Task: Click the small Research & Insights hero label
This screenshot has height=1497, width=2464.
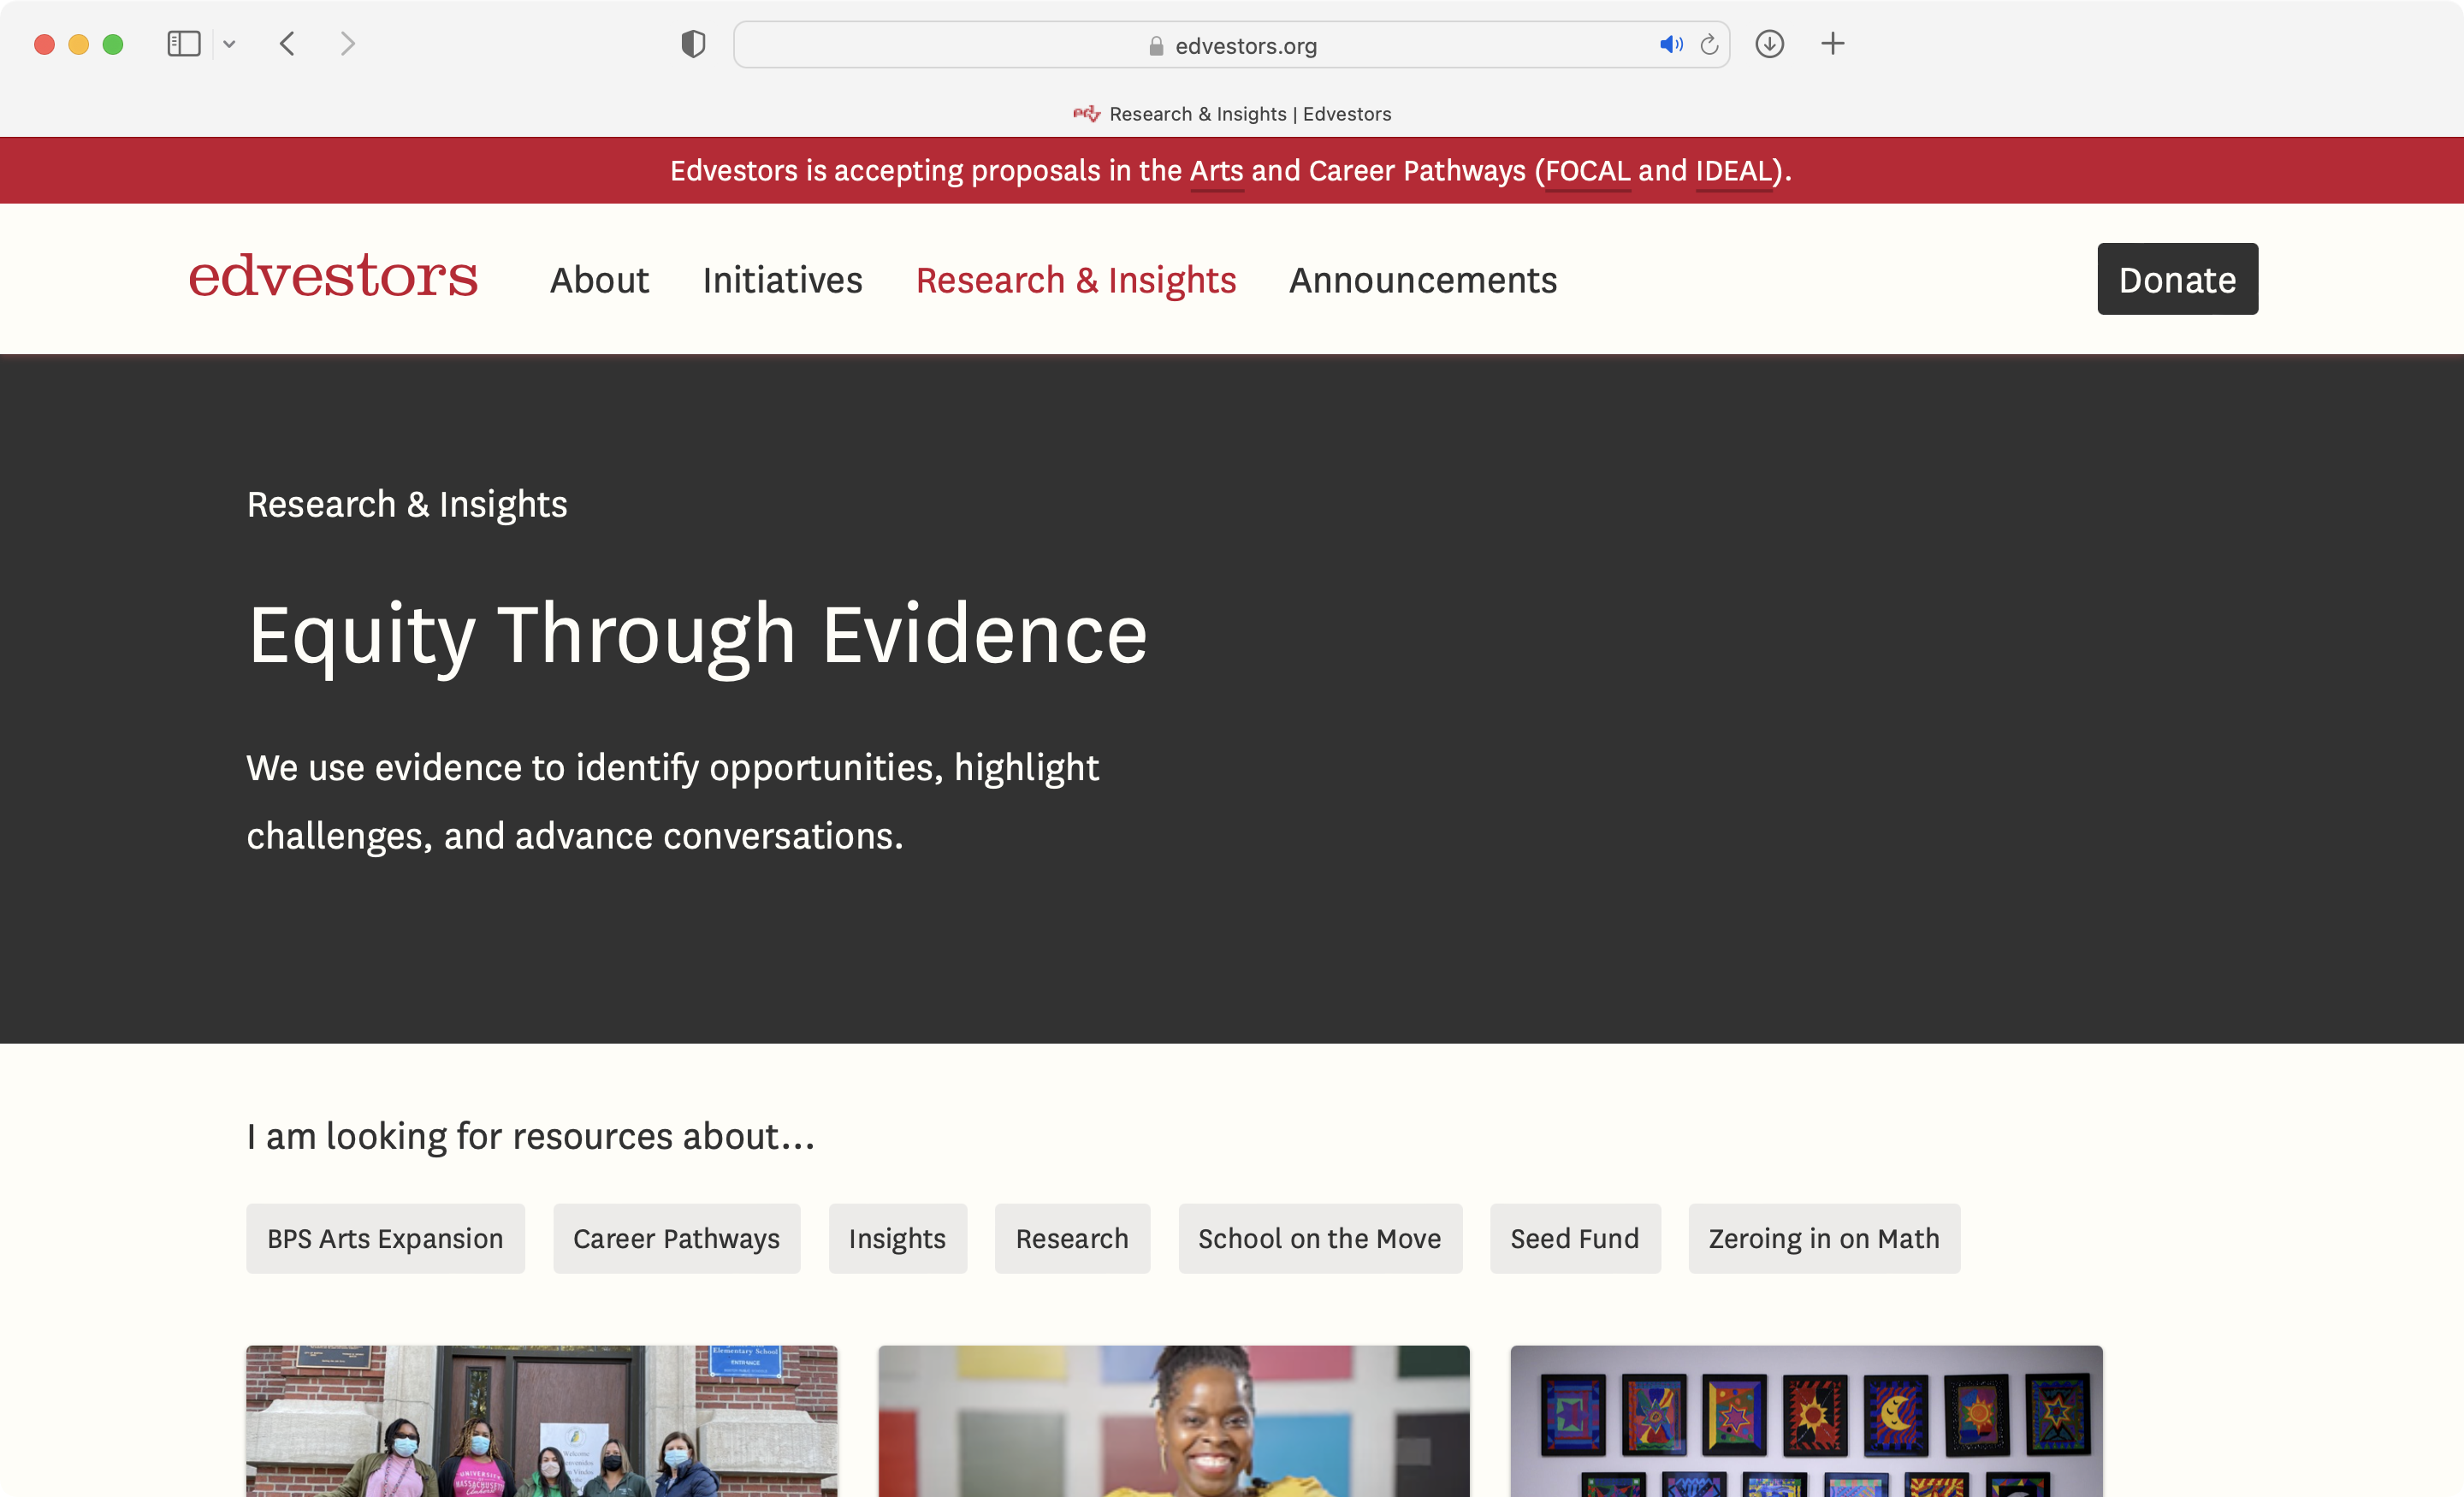Action: pos(407,504)
